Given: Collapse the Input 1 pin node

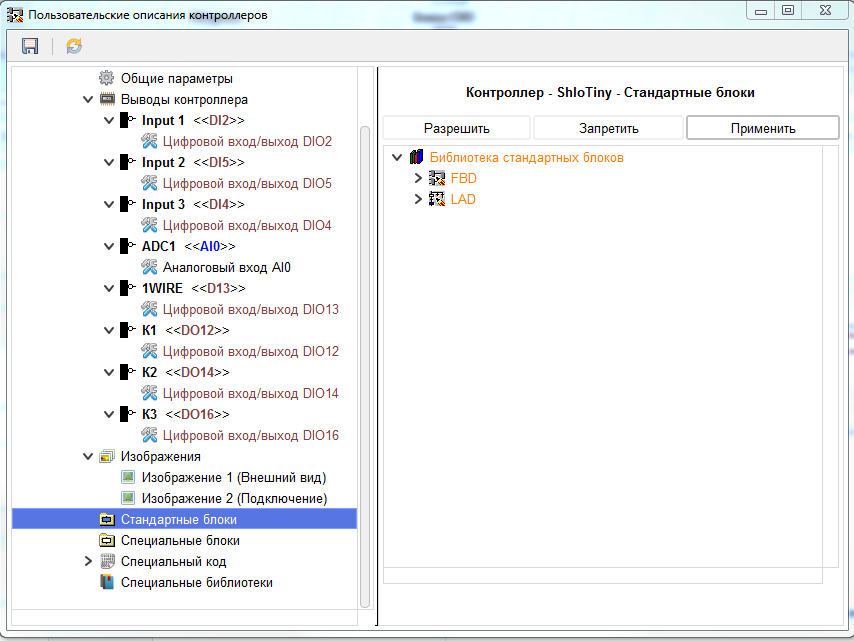Looking at the screenshot, I should click(x=109, y=120).
